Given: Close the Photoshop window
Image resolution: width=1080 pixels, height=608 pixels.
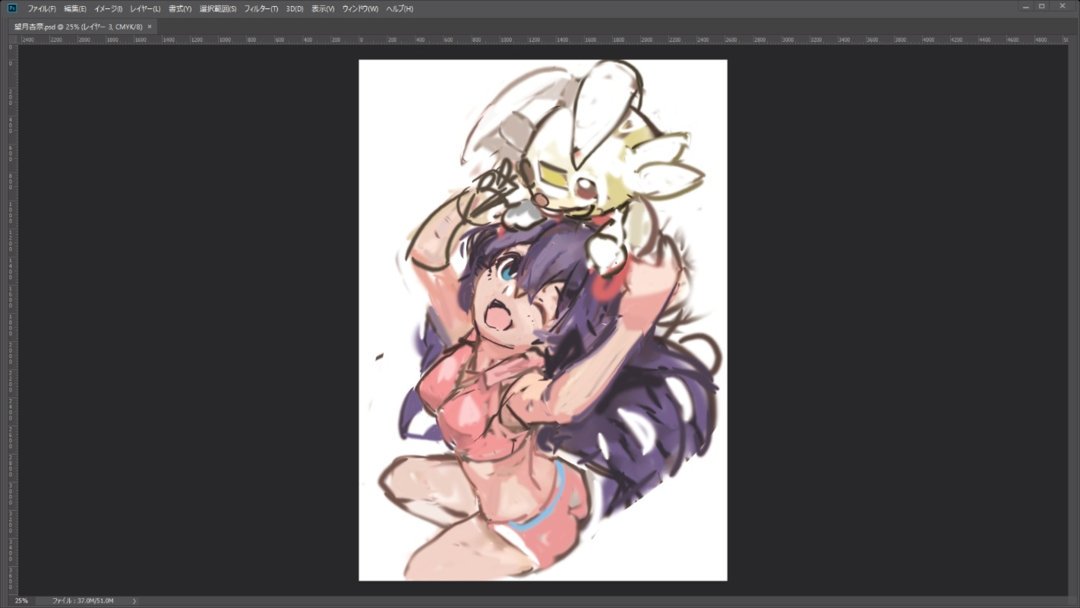Looking at the screenshot, I should [x=1062, y=6].
